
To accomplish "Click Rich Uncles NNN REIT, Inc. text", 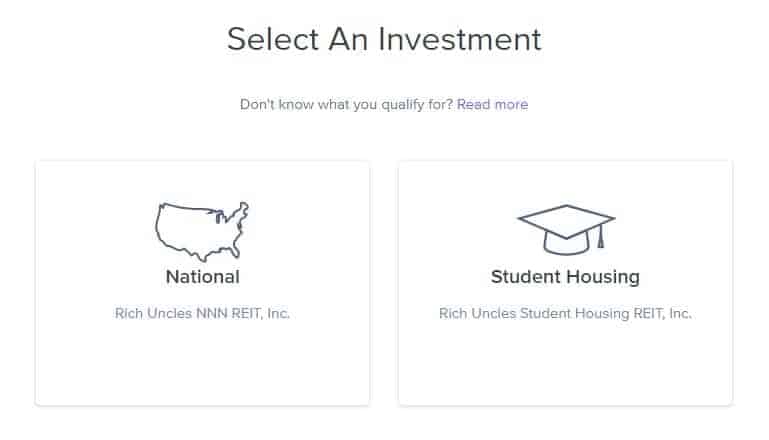I will click(x=202, y=313).
